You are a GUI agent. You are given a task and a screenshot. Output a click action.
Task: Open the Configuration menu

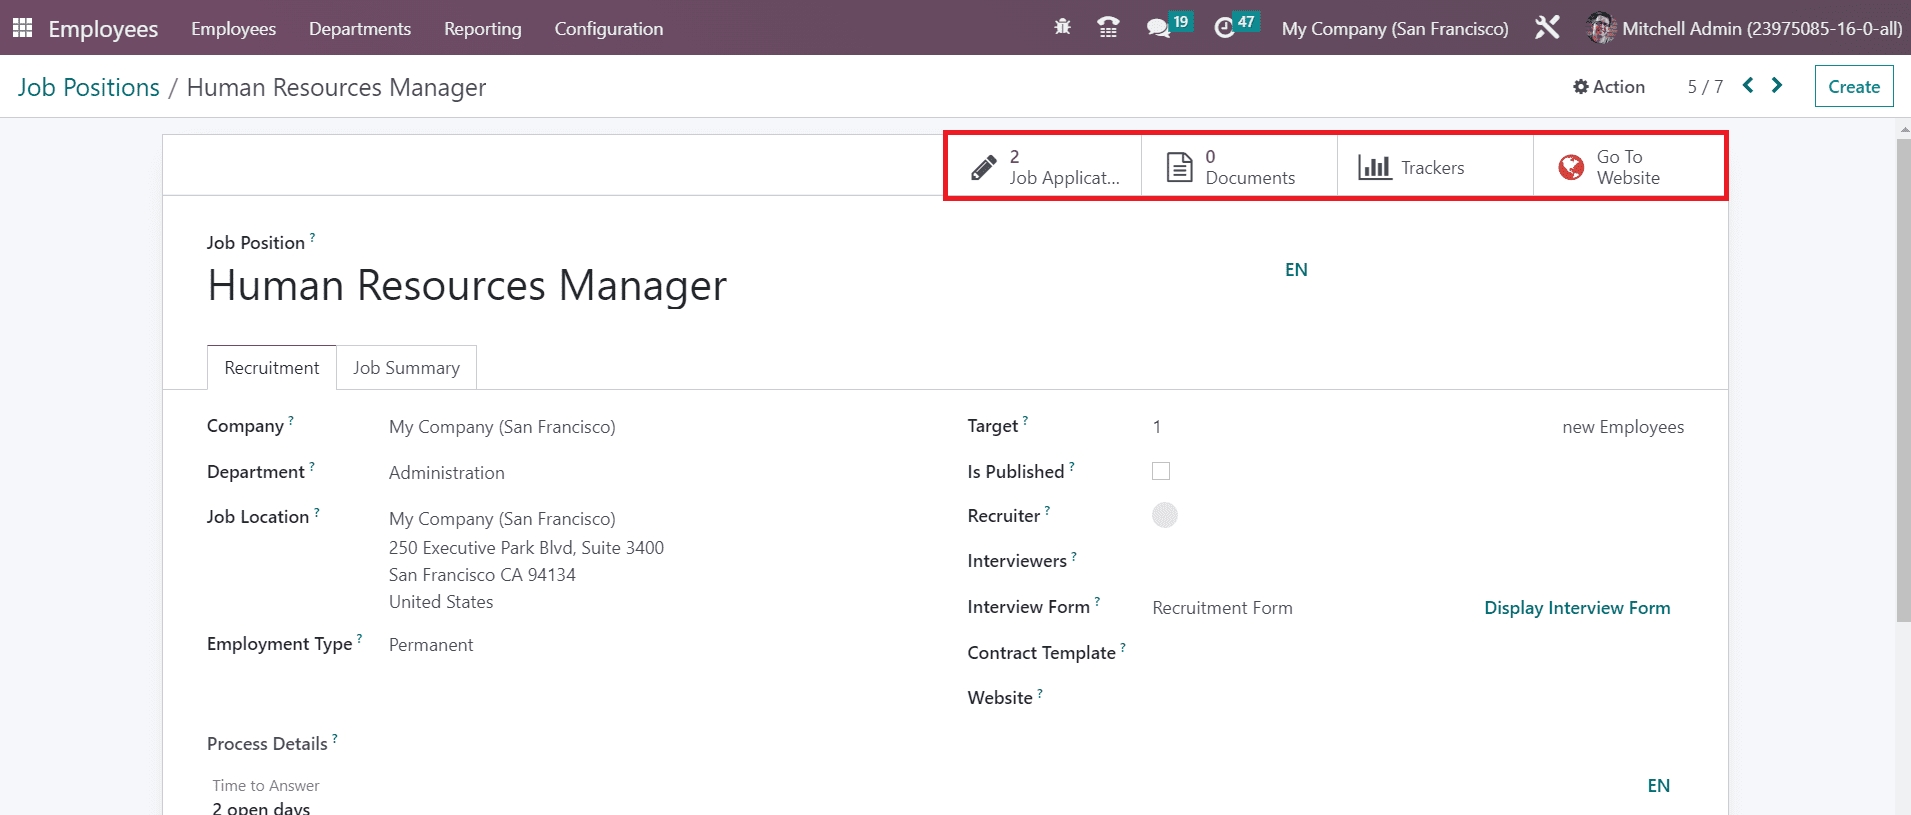[608, 29]
